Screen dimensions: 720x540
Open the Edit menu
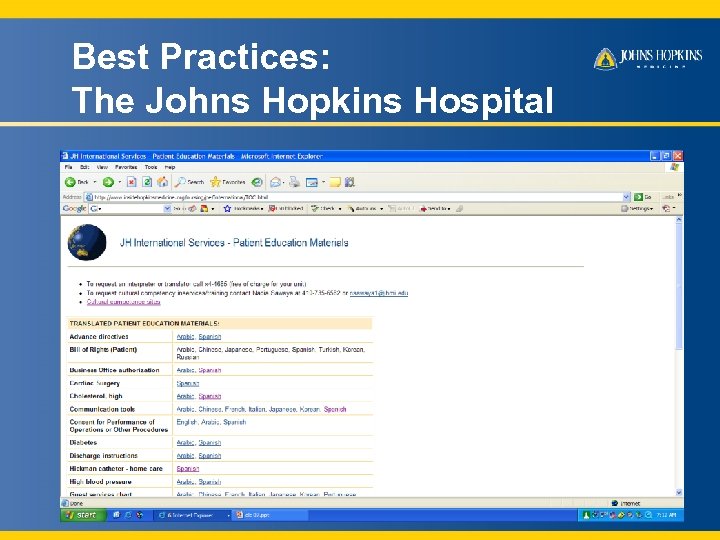click(84, 167)
